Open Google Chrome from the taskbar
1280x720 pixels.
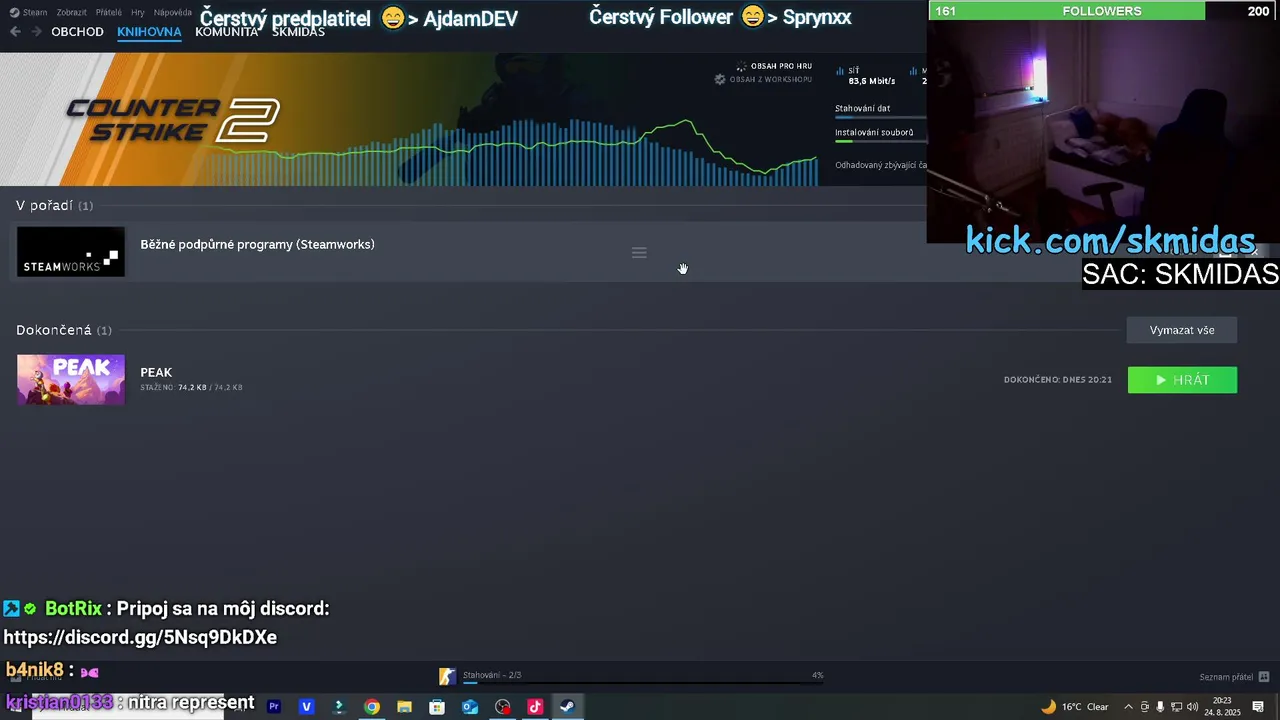click(x=372, y=707)
